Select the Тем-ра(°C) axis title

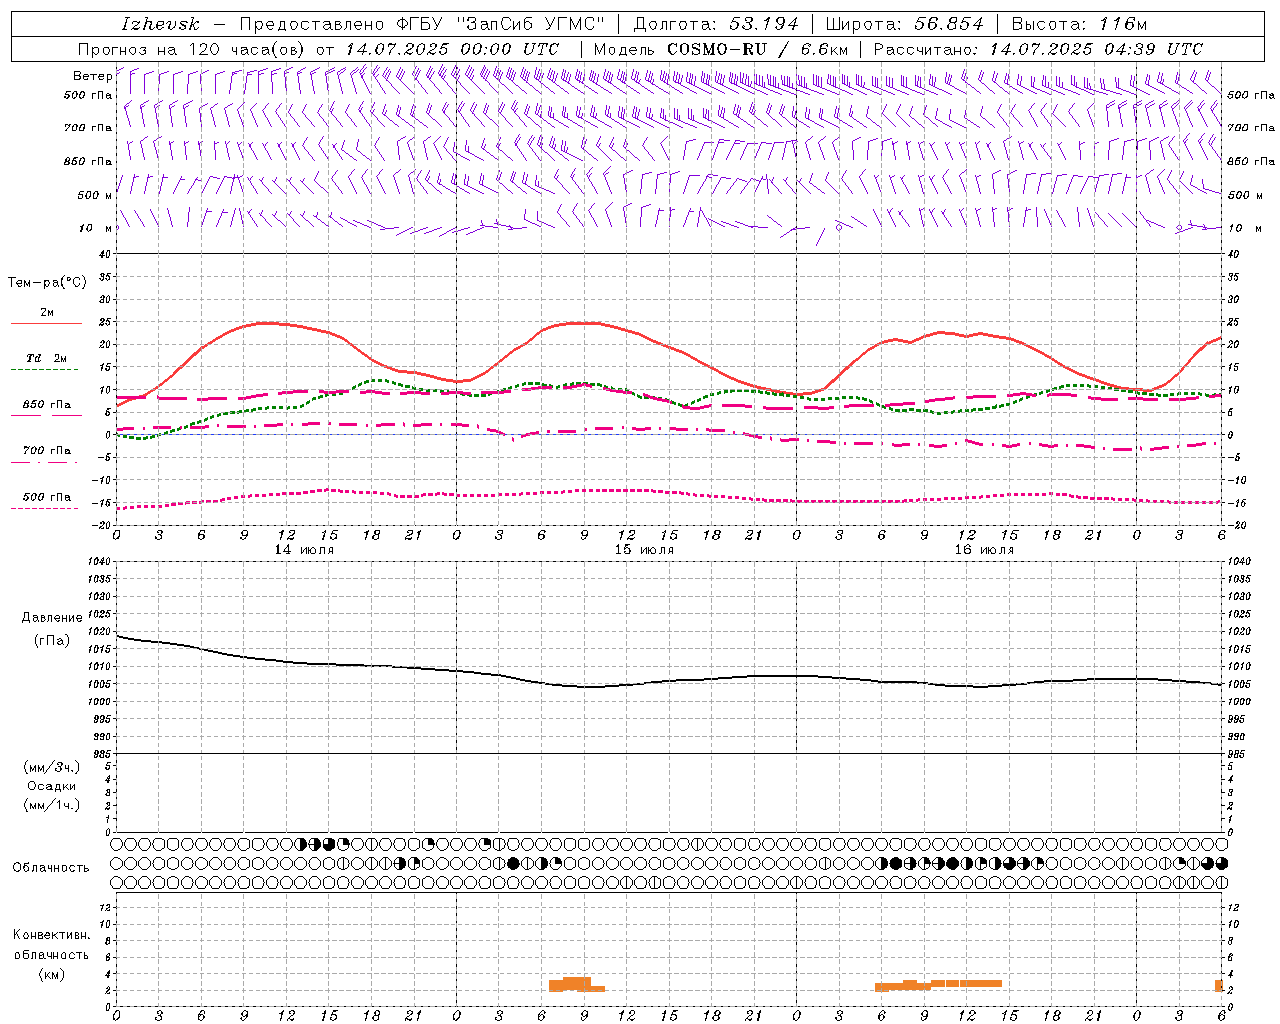[47, 283]
